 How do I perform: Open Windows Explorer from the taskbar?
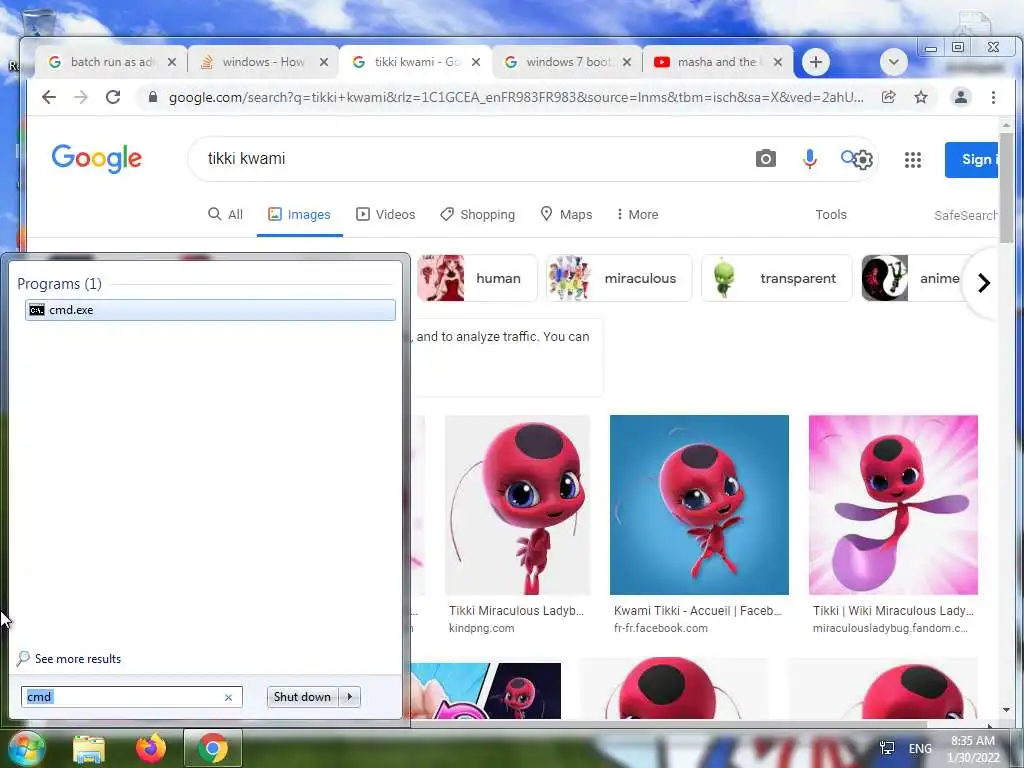click(x=89, y=748)
